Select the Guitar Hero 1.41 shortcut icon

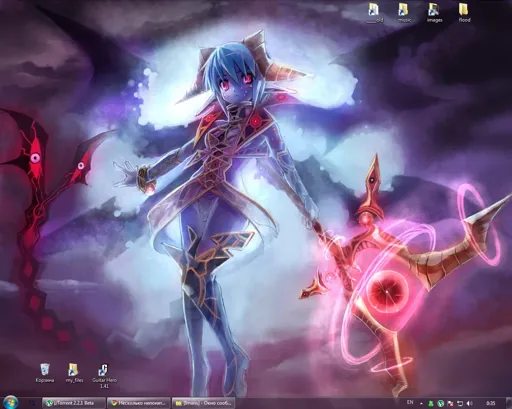coord(104,376)
